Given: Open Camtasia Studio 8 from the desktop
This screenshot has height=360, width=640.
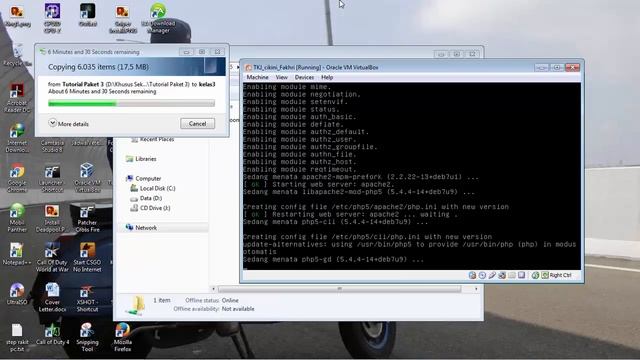Looking at the screenshot, I should click(x=52, y=146).
